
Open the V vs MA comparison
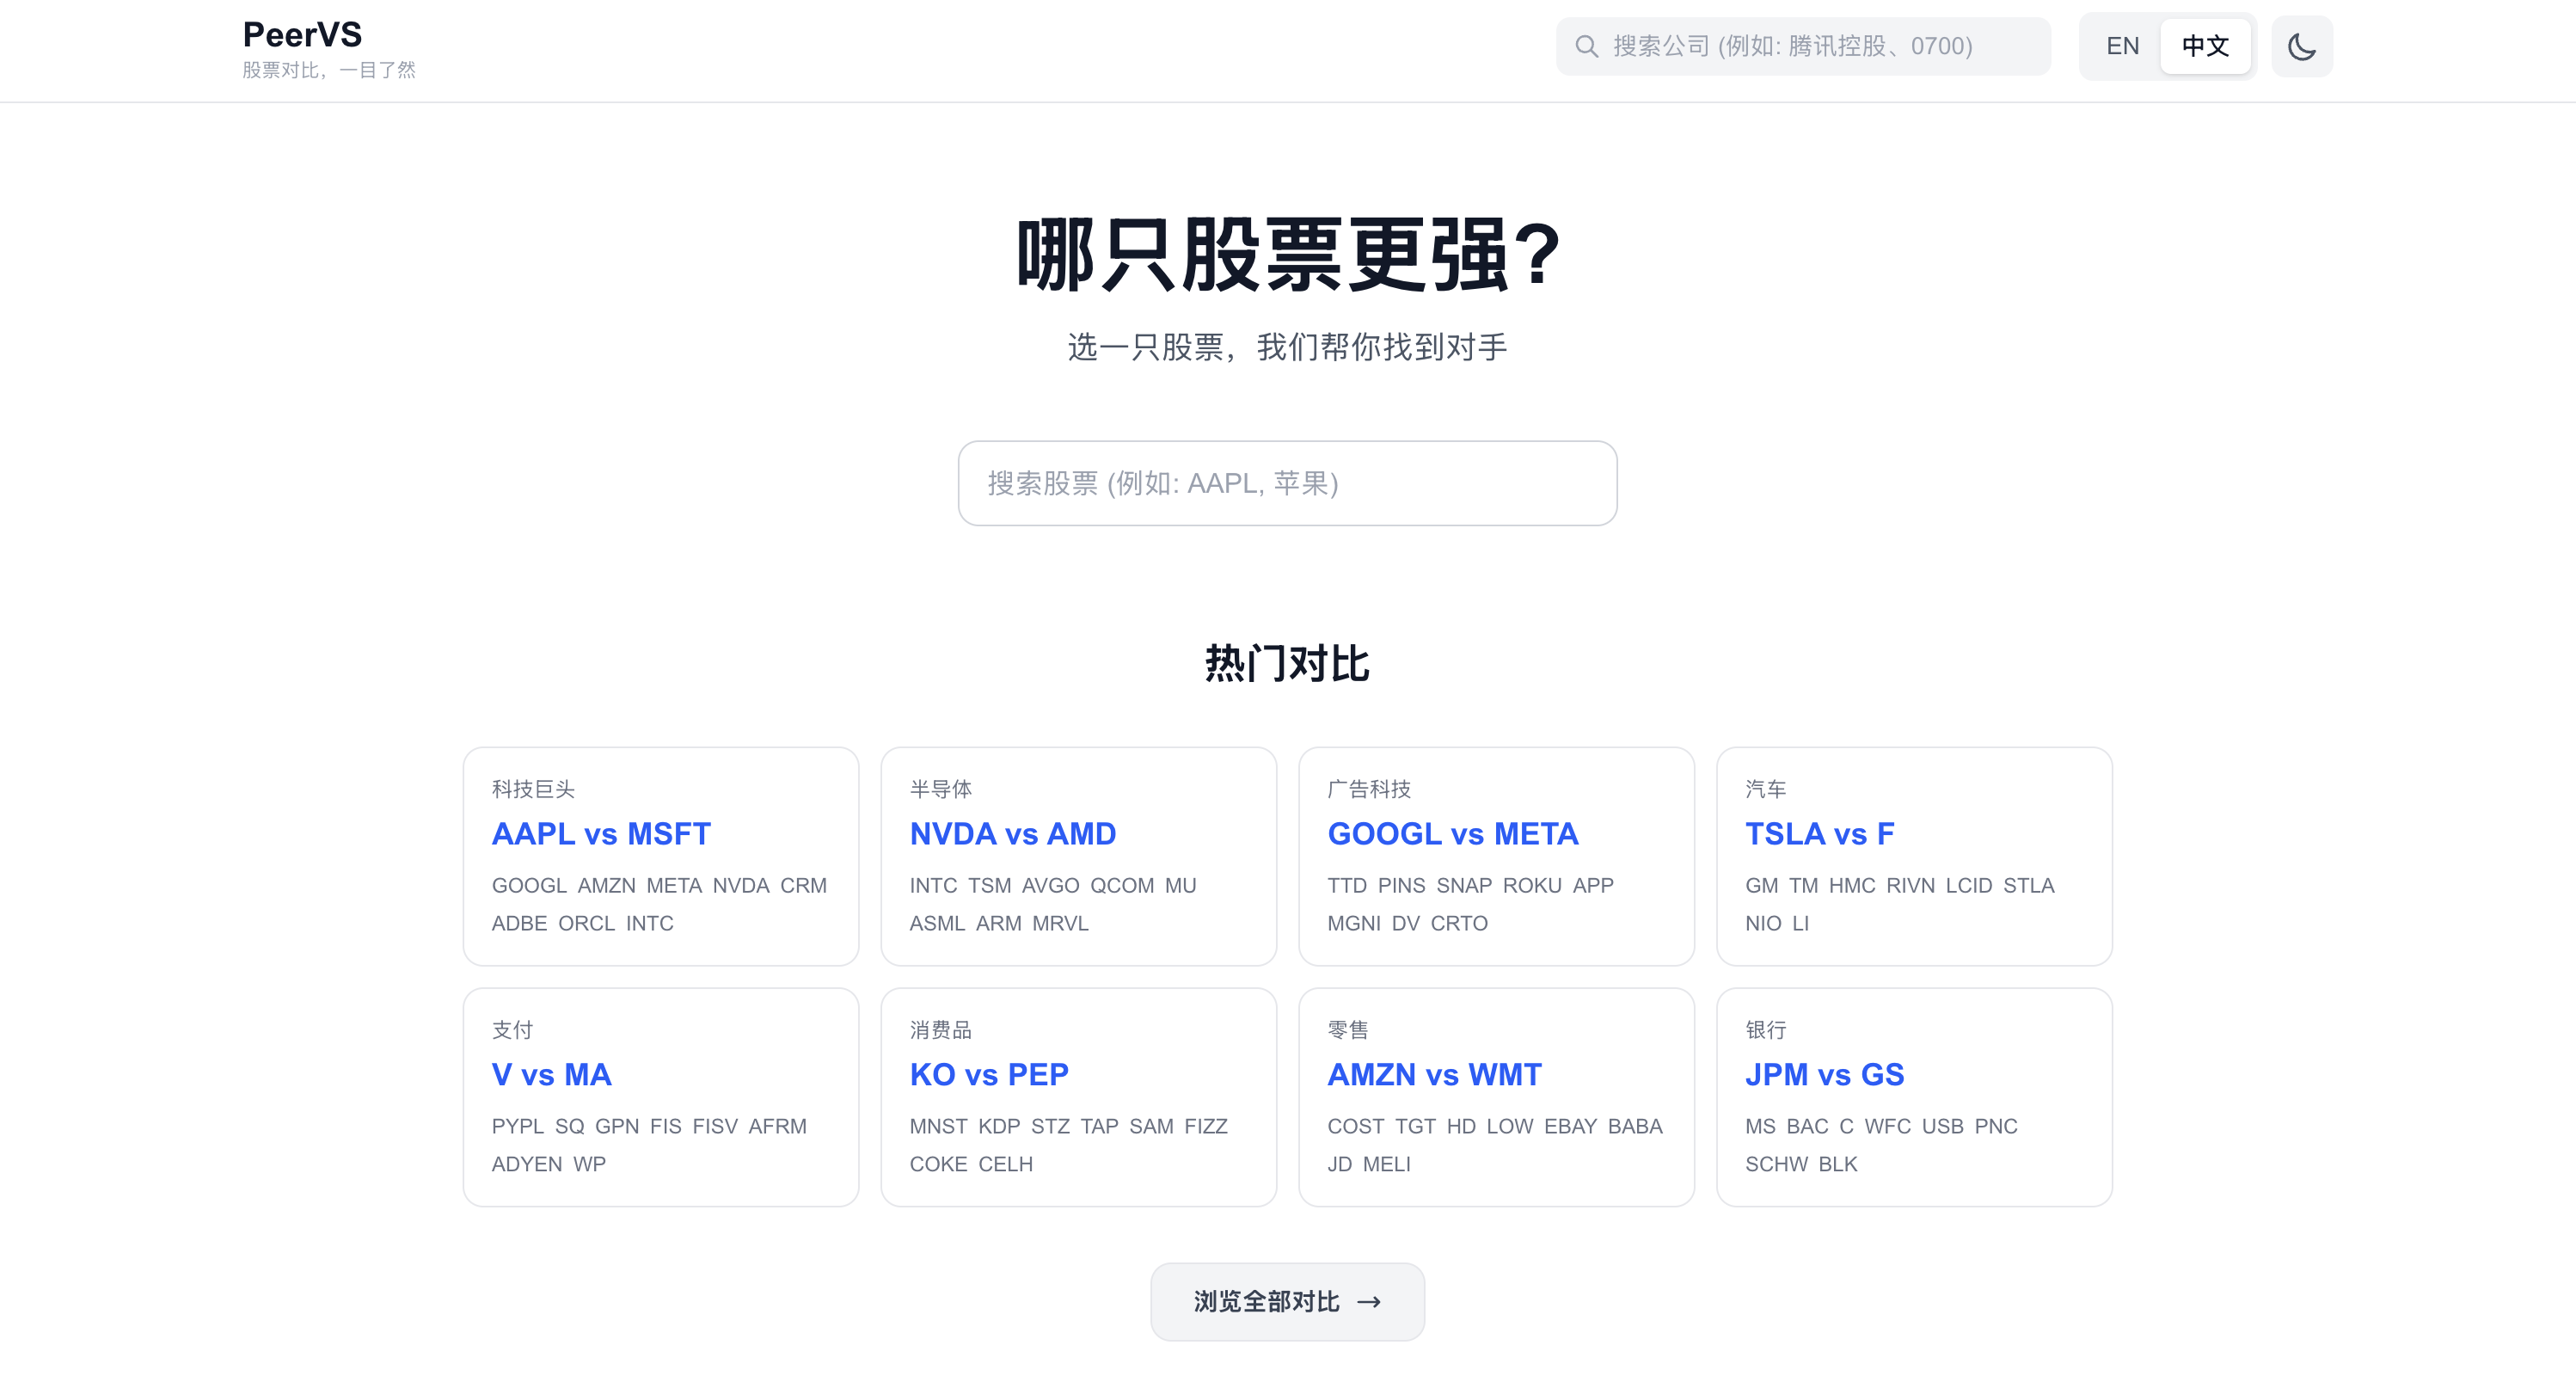pos(551,1074)
